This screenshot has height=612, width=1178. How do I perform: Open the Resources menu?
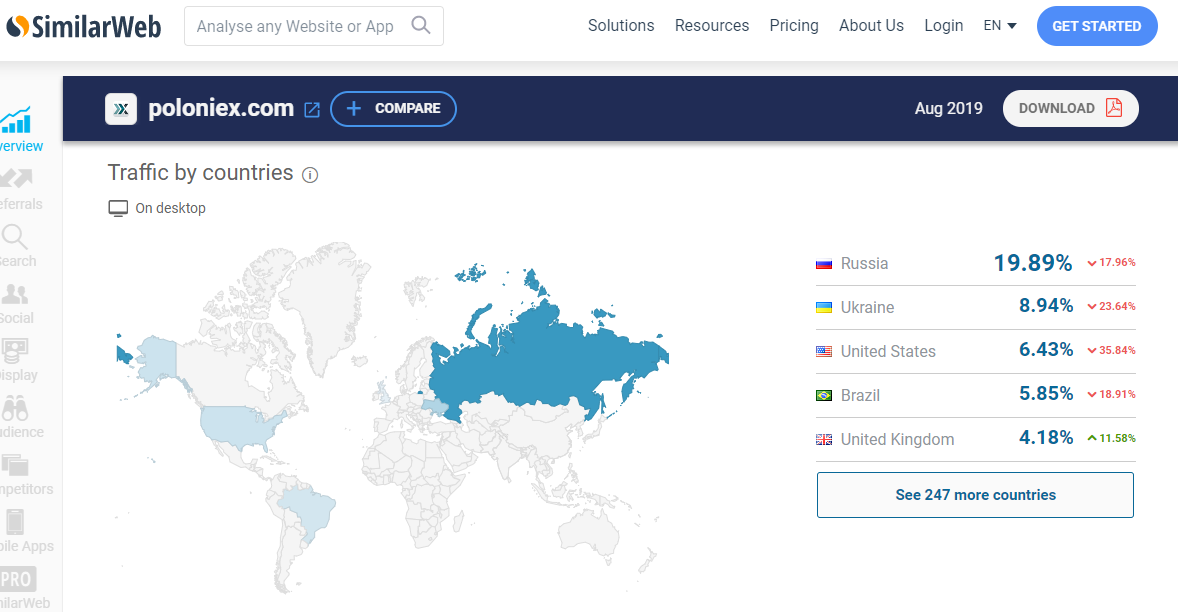[711, 26]
